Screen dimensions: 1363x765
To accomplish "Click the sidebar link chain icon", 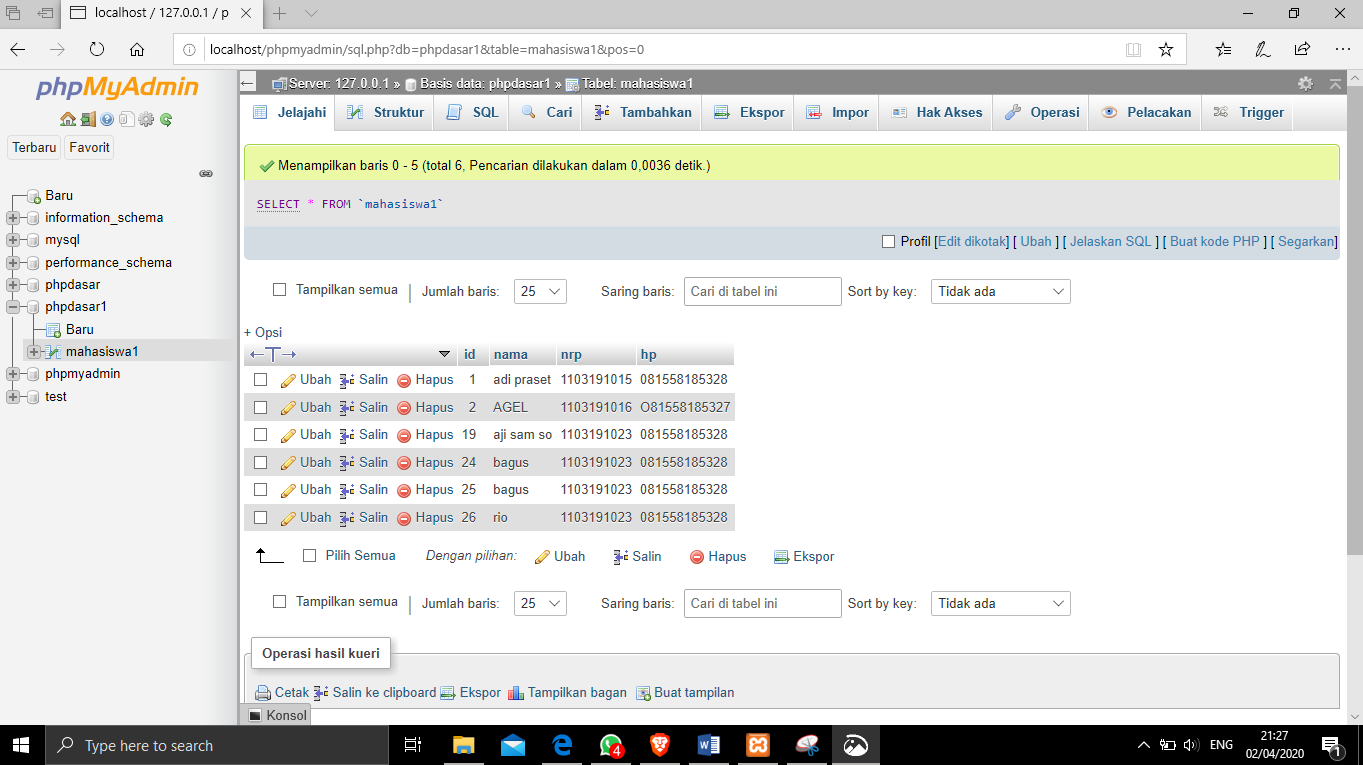I will pyautogui.click(x=206, y=173).
